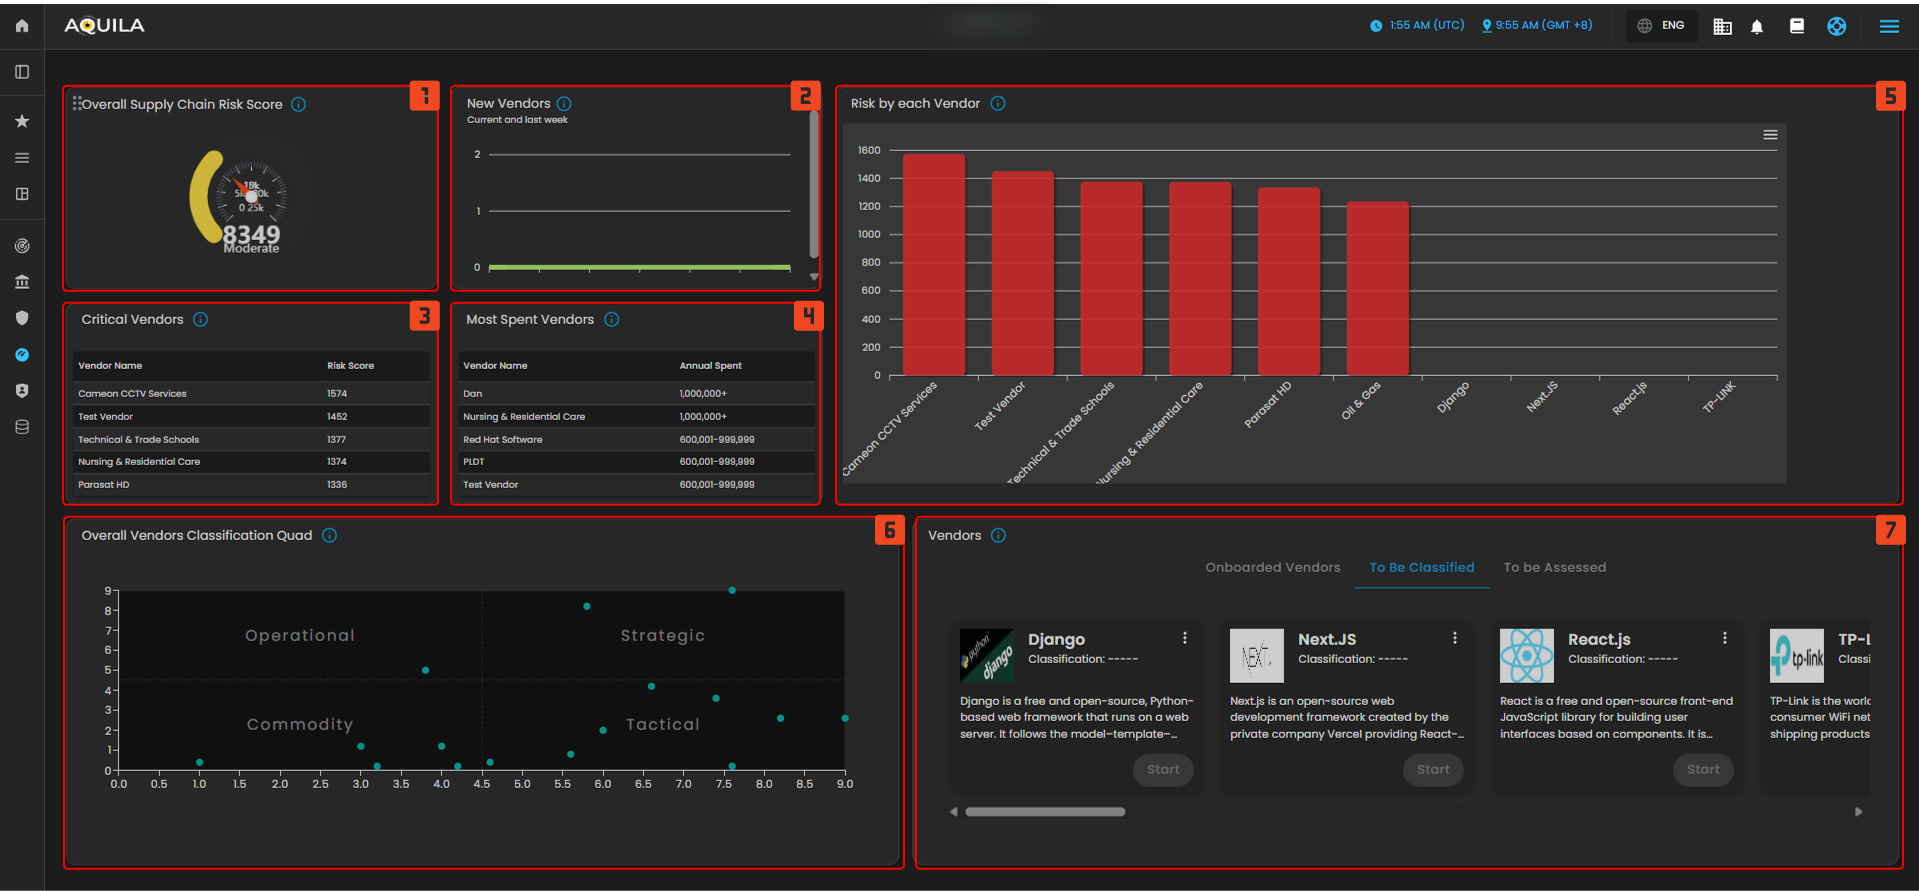Click the radar target sidebar icon
This screenshot has width=1919, height=891.
pos(22,246)
